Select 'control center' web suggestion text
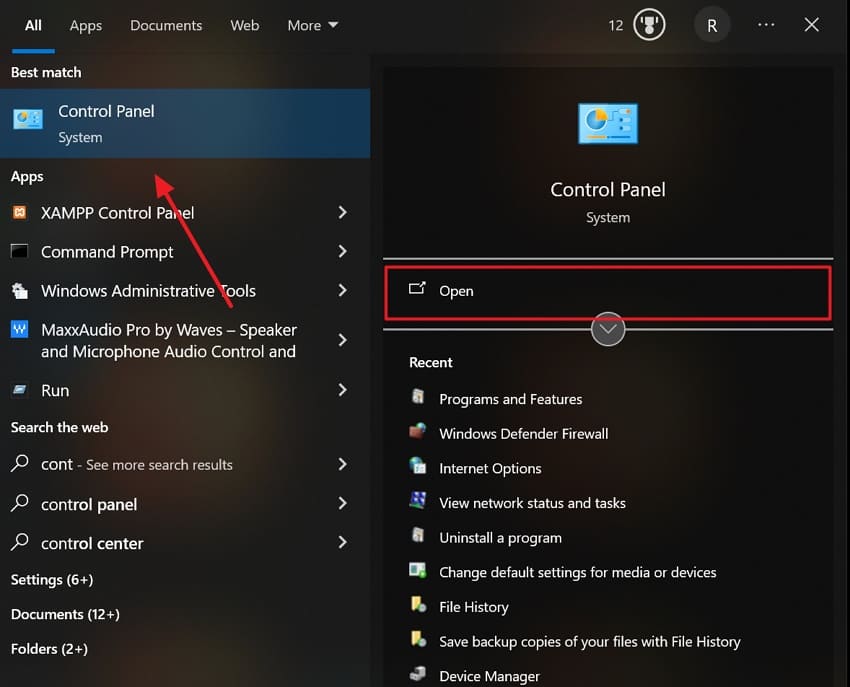Viewport: 850px width, 687px height. pyautogui.click(x=92, y=543)
